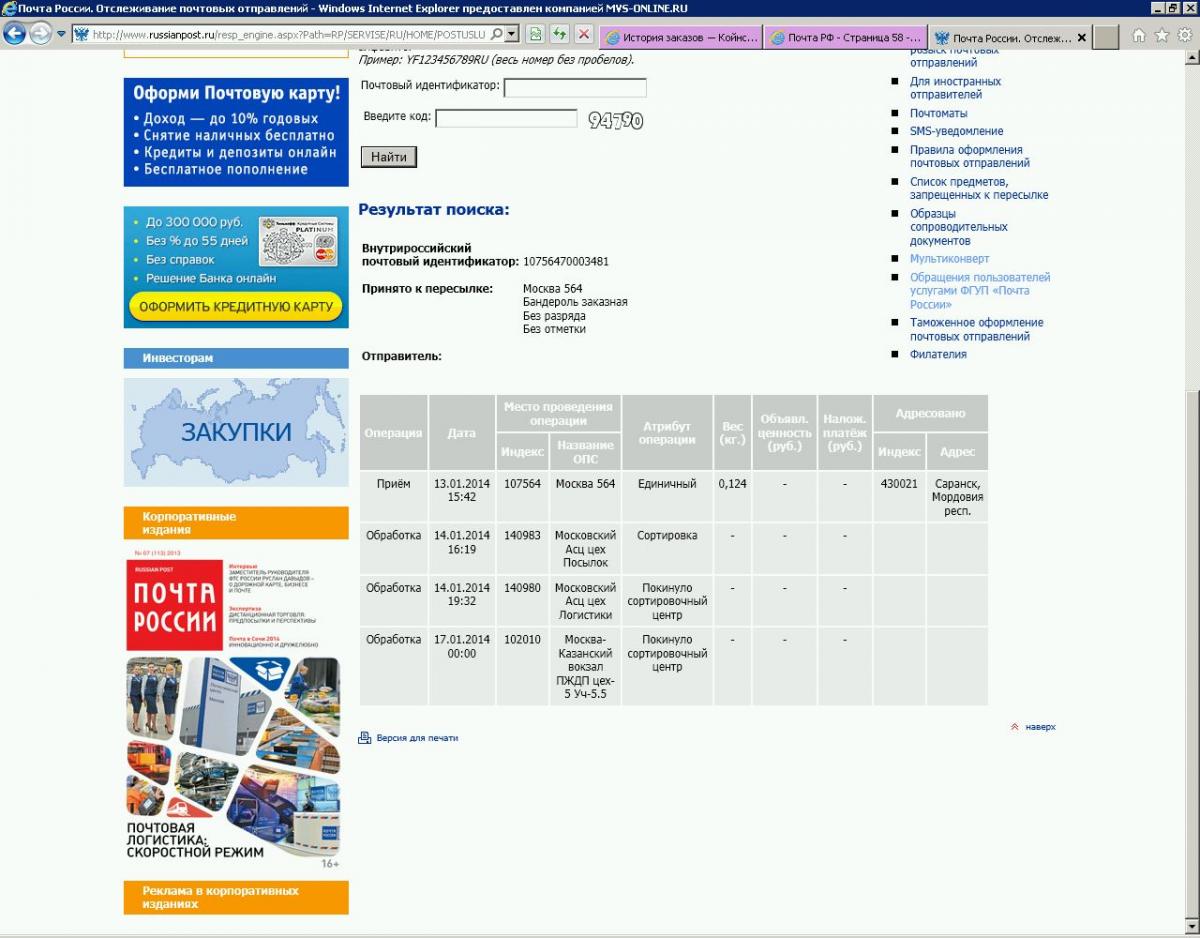Open "Таможенное оформление почтовых отправлений" link
The image size is (1200, 938).
(976, 329)
